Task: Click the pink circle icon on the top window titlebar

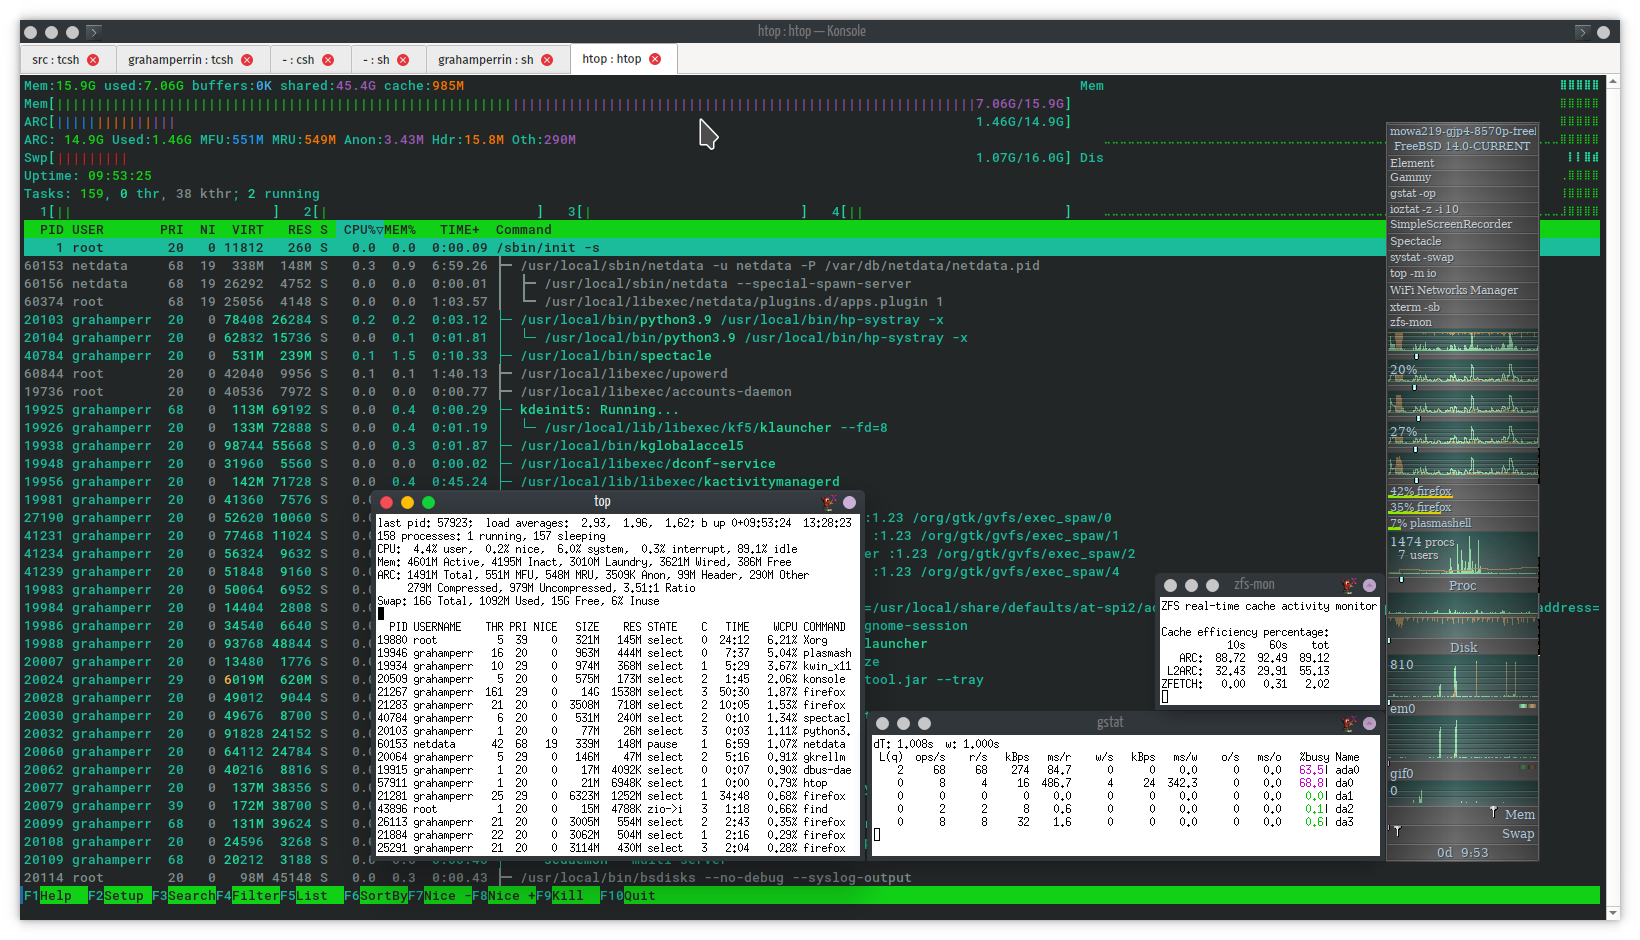Action: pyautogui.click(x=851, y=502)
